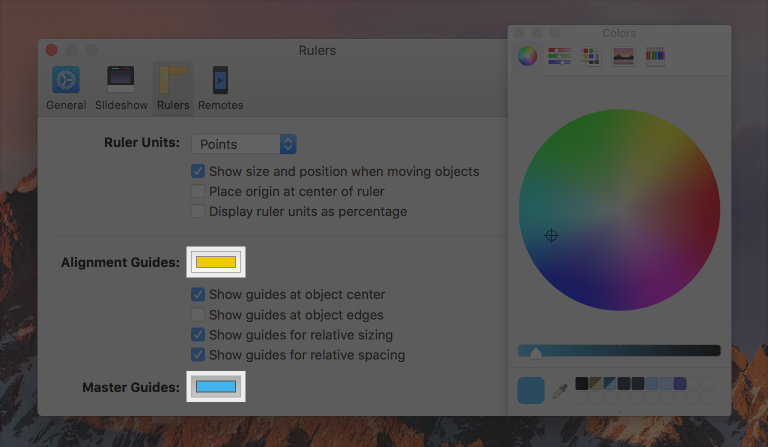The image size is (768, 447).
Task: Activate the eyedropper color picker tool
Action: point(560,391)
